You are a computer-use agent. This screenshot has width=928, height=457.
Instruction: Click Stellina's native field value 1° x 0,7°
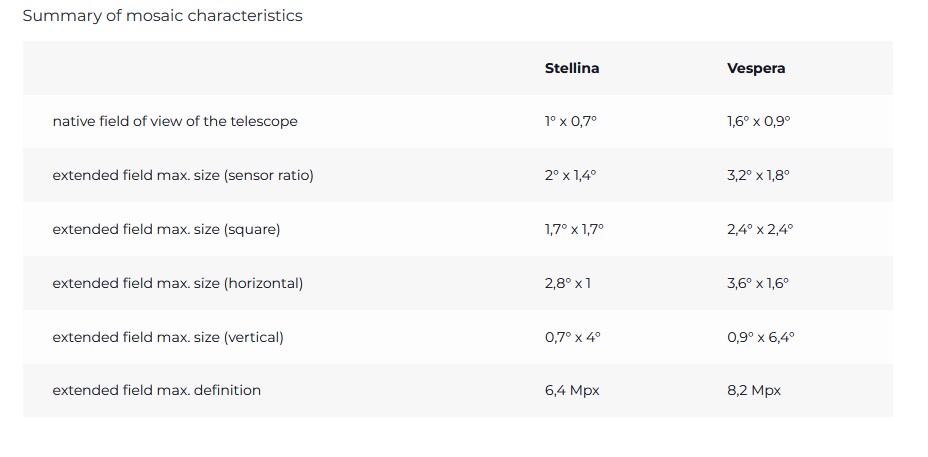coord(571,121)
